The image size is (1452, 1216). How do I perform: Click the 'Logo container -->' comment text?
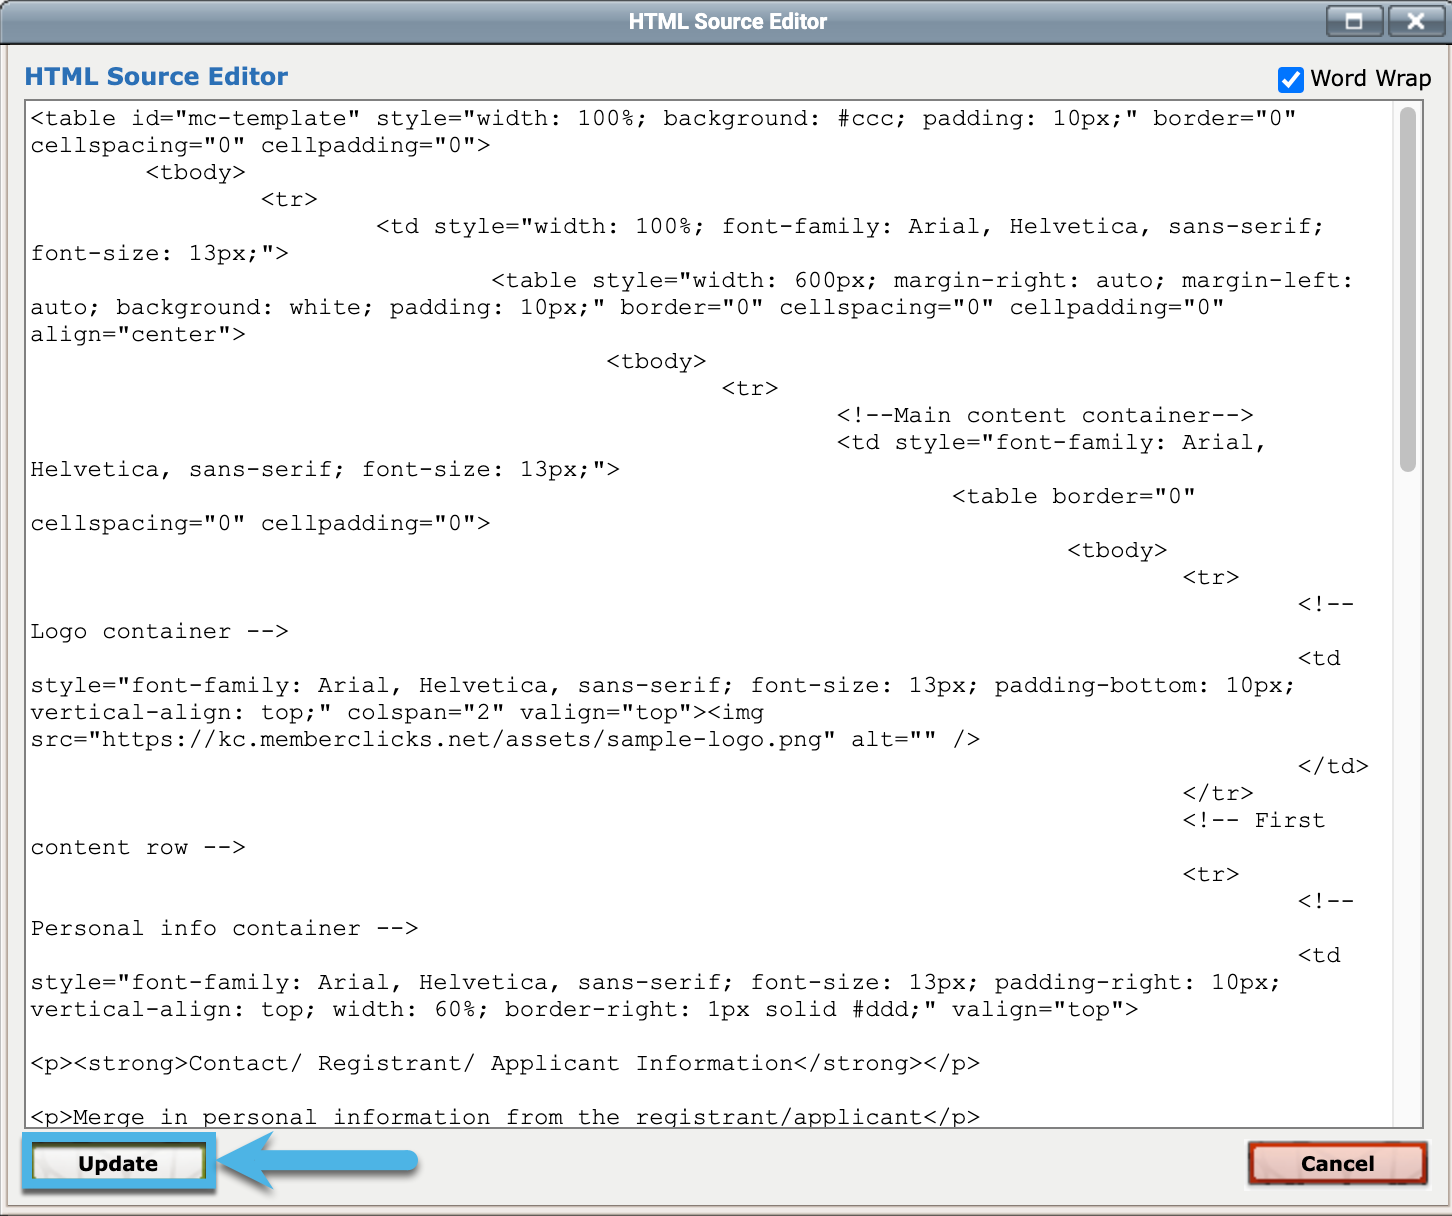click(160, 631)
